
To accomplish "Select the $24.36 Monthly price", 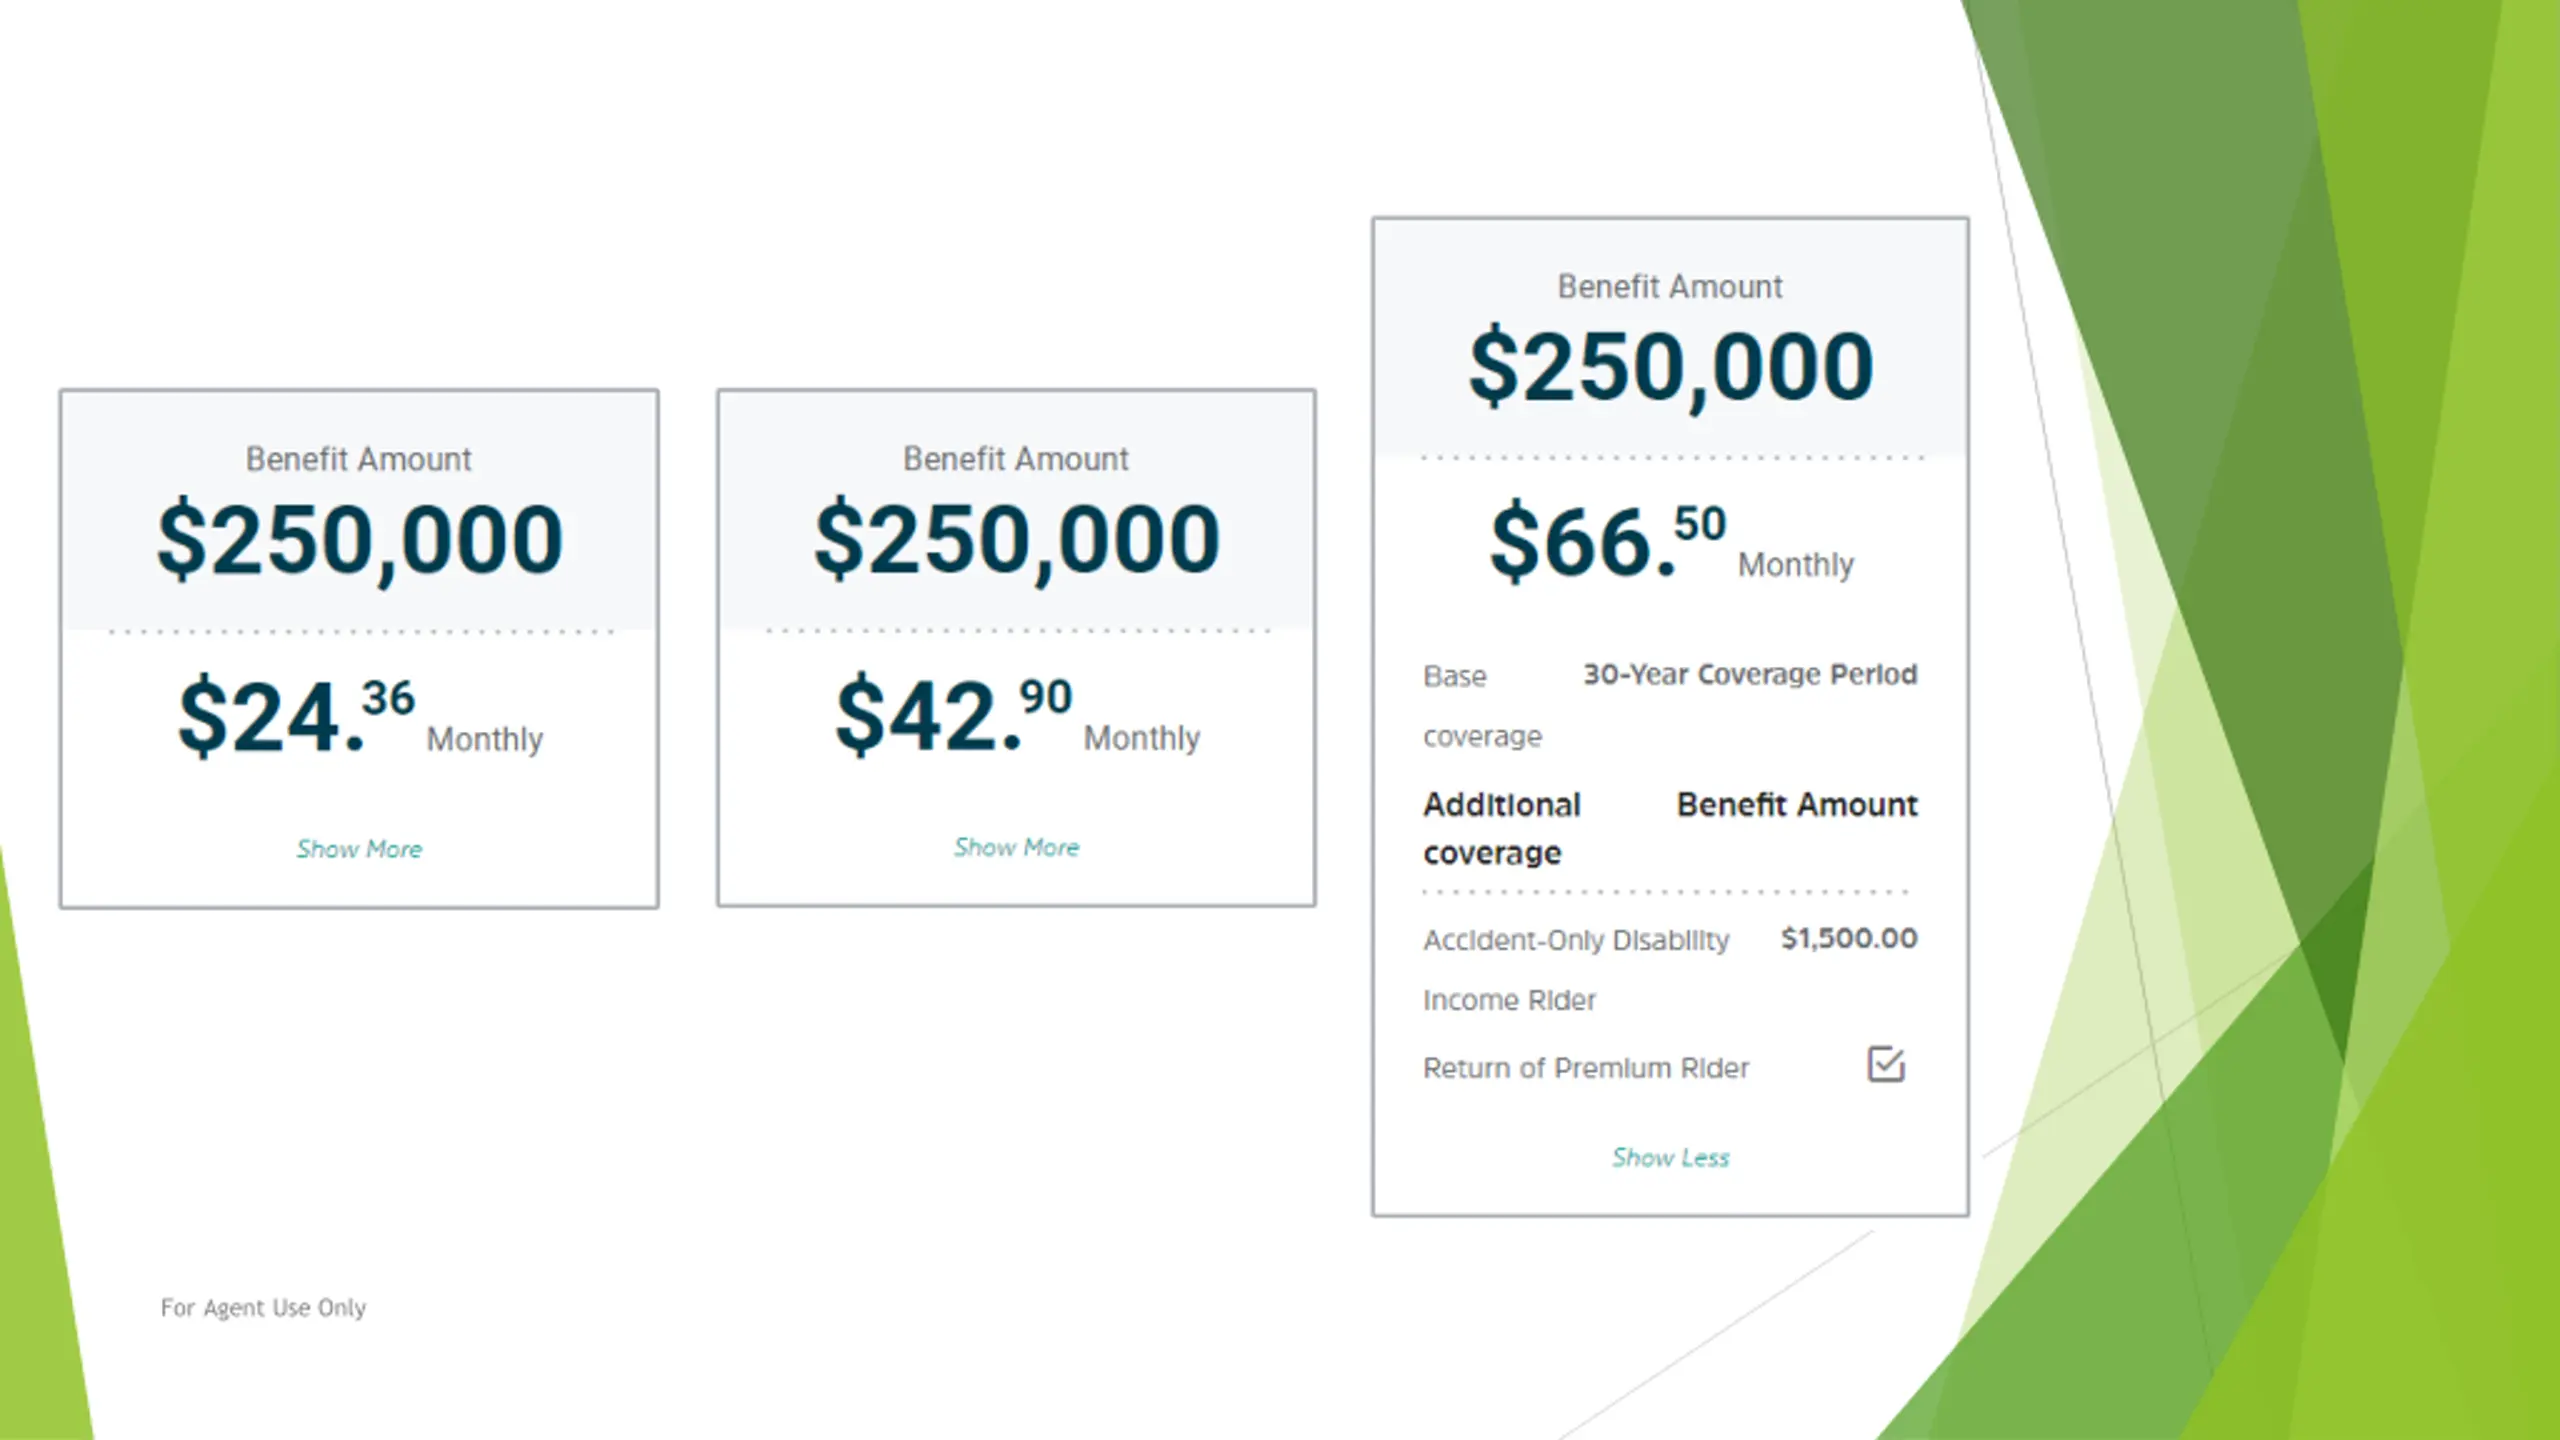I will 360,715.
